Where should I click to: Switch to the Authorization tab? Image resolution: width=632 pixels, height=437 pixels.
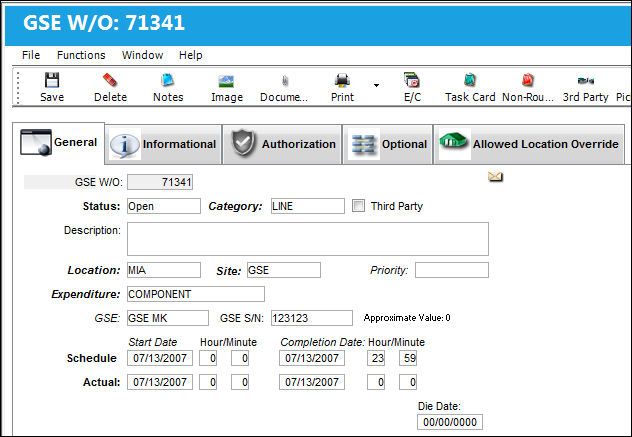tap(283, 144)
